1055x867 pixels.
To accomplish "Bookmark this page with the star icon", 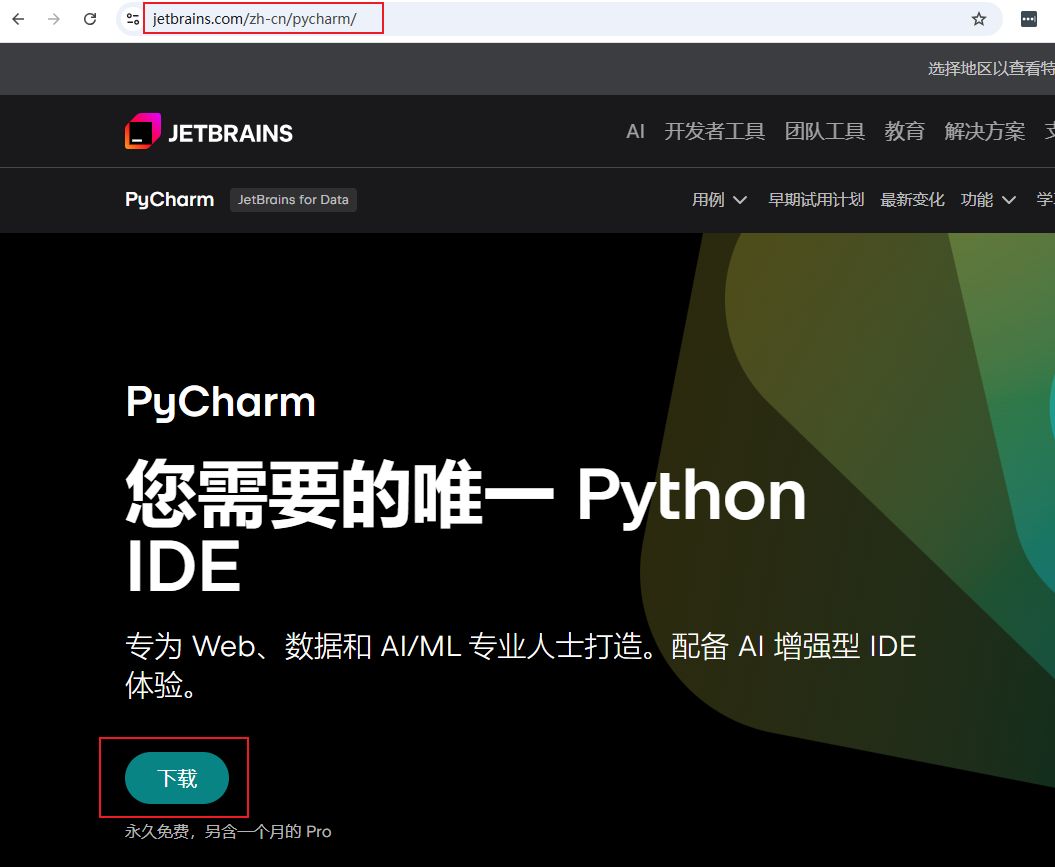I will 979,19.
